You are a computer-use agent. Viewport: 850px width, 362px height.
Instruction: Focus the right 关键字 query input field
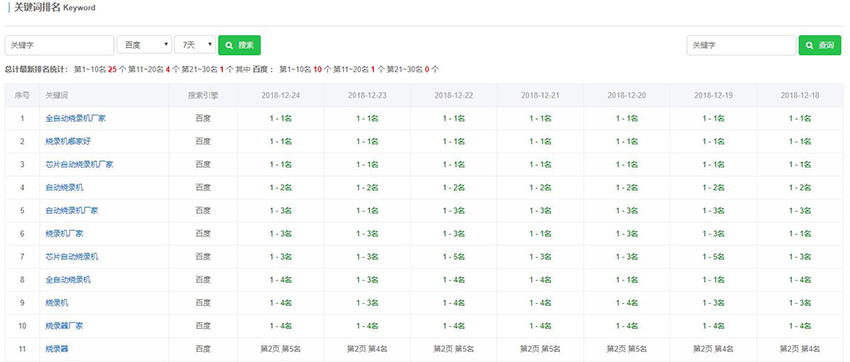click(741, 46)
